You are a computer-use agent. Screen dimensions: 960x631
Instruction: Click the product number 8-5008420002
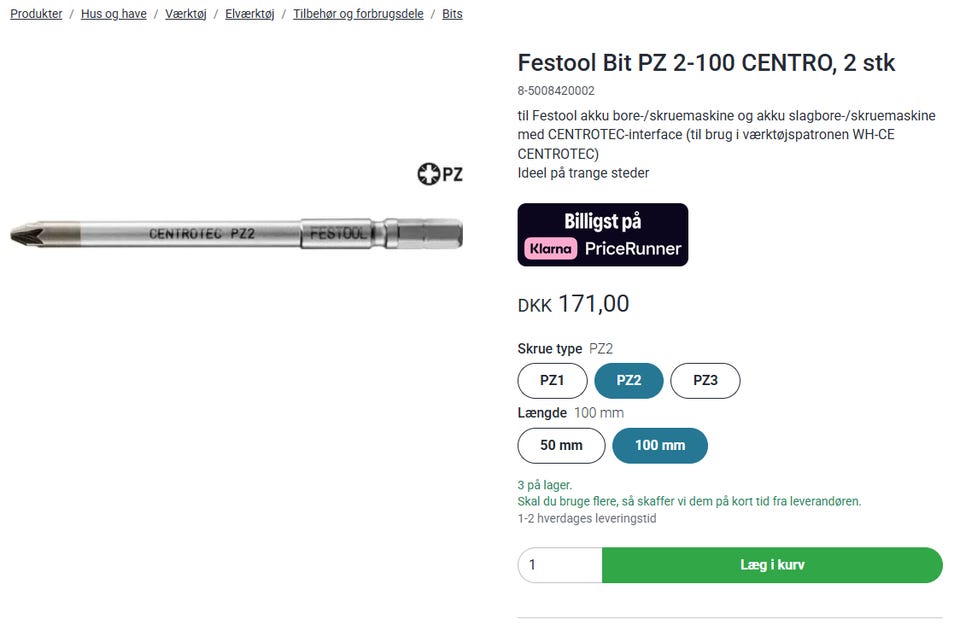tap(556, 91)
